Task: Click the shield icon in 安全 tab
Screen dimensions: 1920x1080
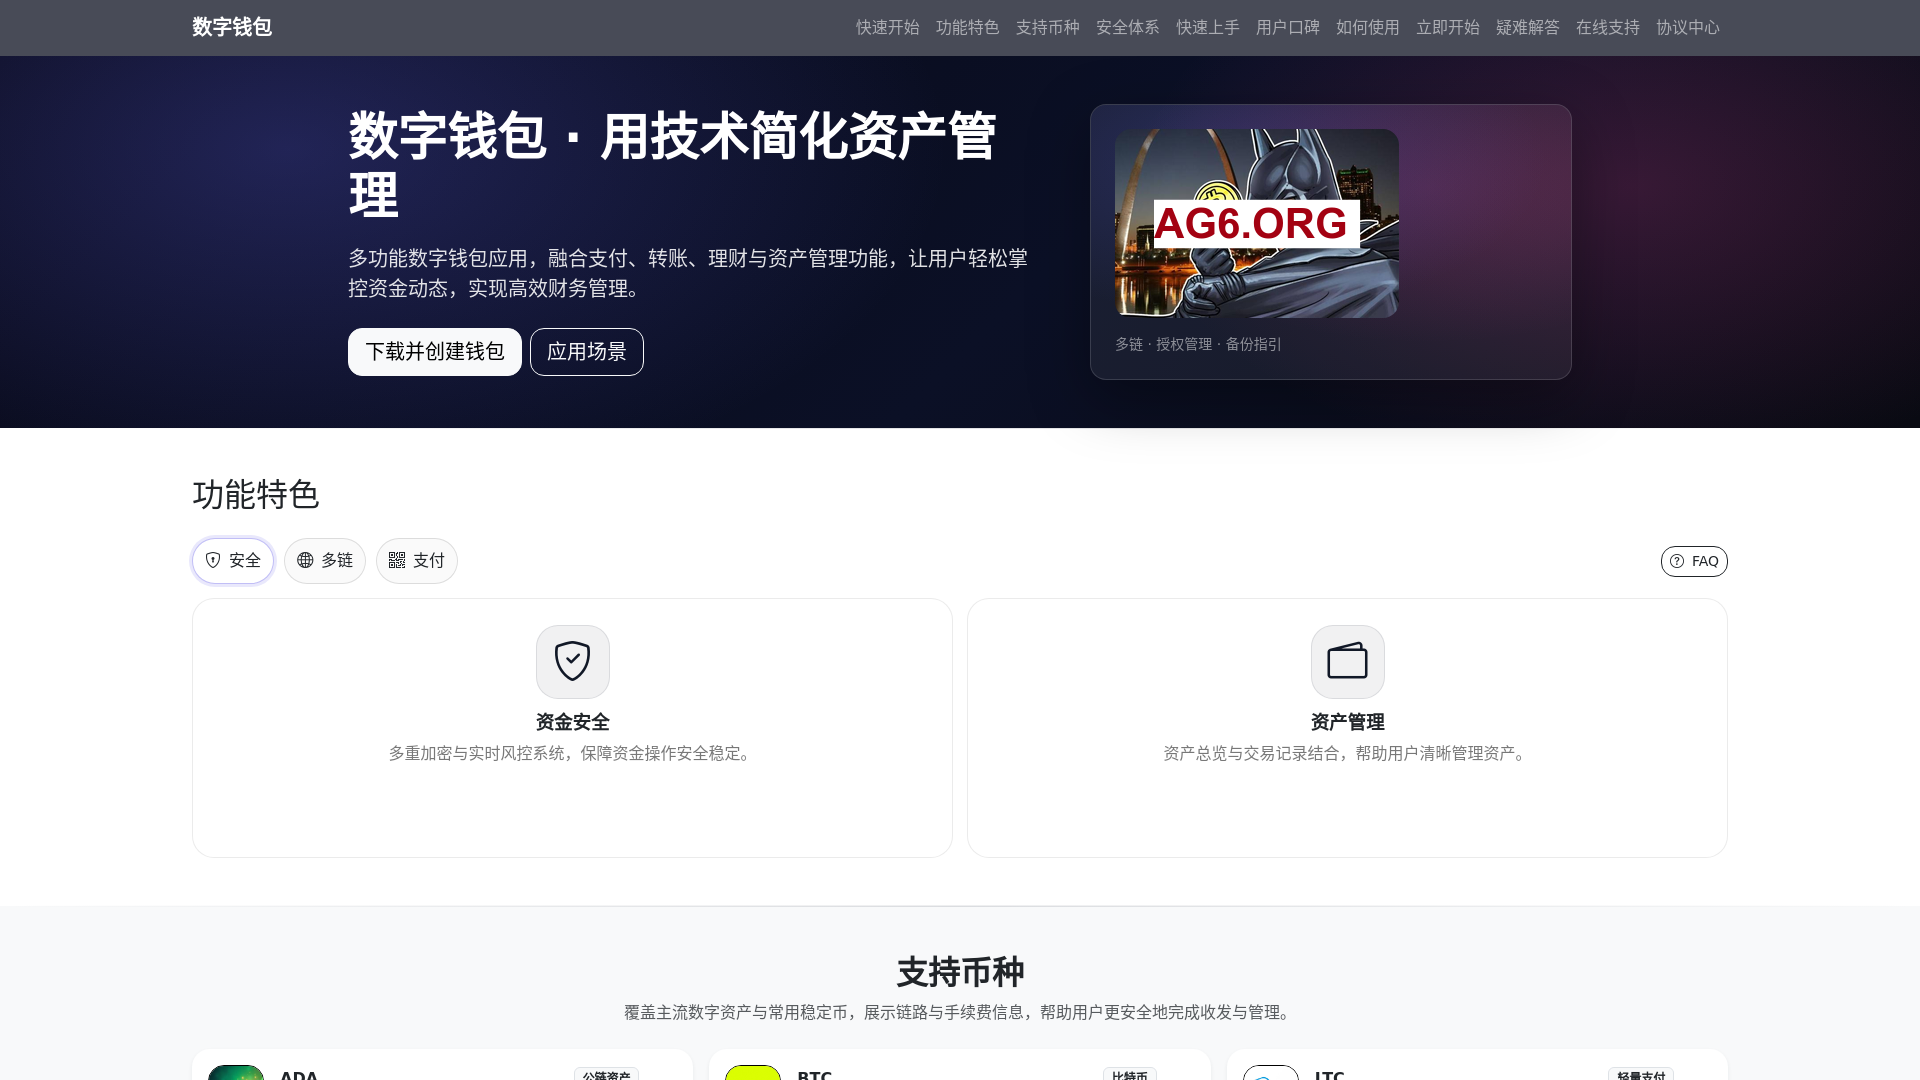Action: [213, 561]
